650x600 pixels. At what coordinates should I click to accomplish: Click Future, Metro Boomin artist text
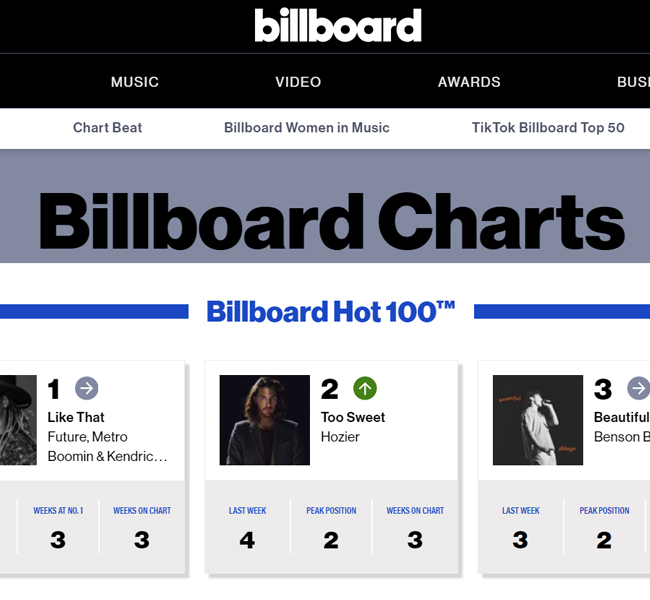click(x=107, y=447)
